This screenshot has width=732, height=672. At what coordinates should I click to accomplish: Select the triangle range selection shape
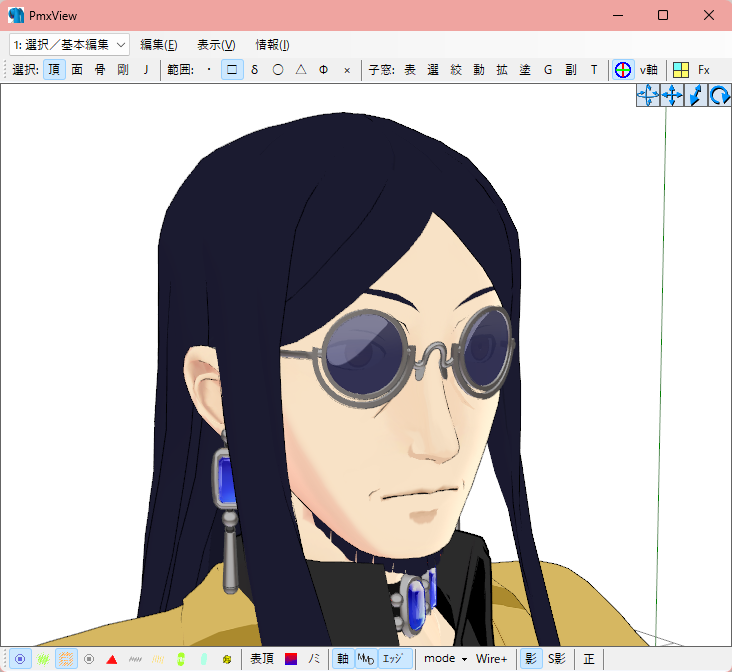(300, 70)
